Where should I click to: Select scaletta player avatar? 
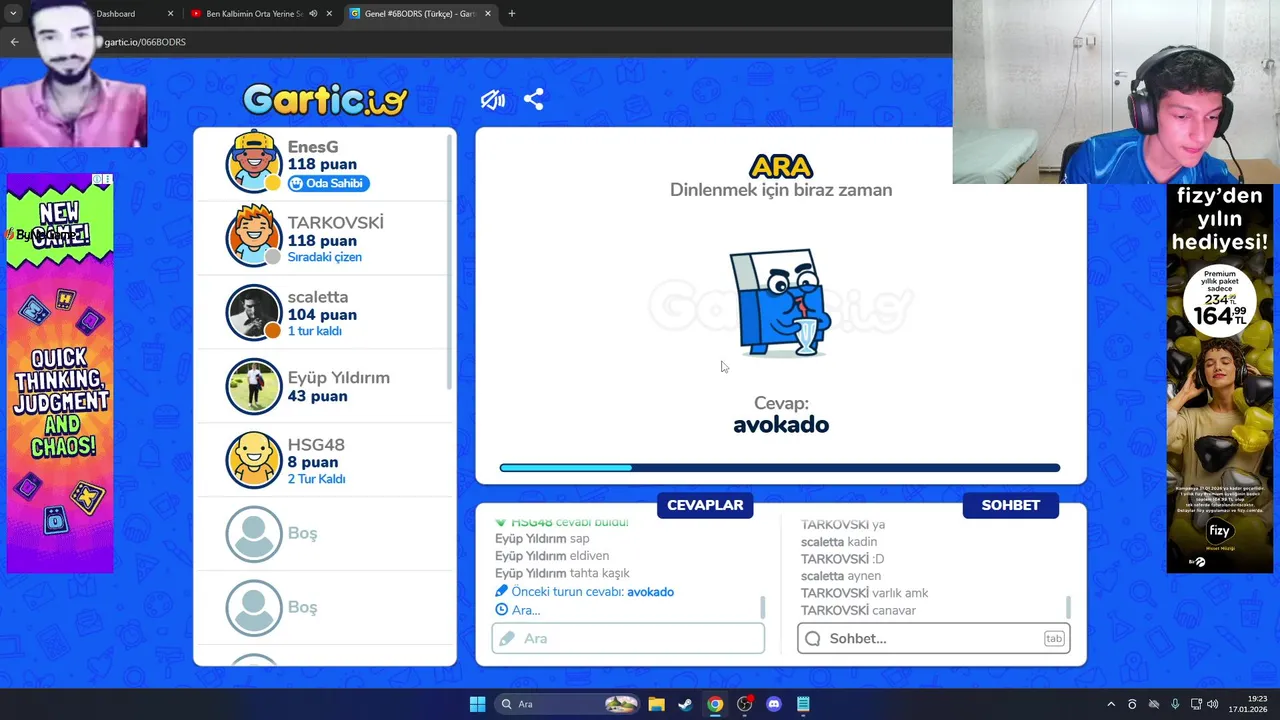(254, 313)
